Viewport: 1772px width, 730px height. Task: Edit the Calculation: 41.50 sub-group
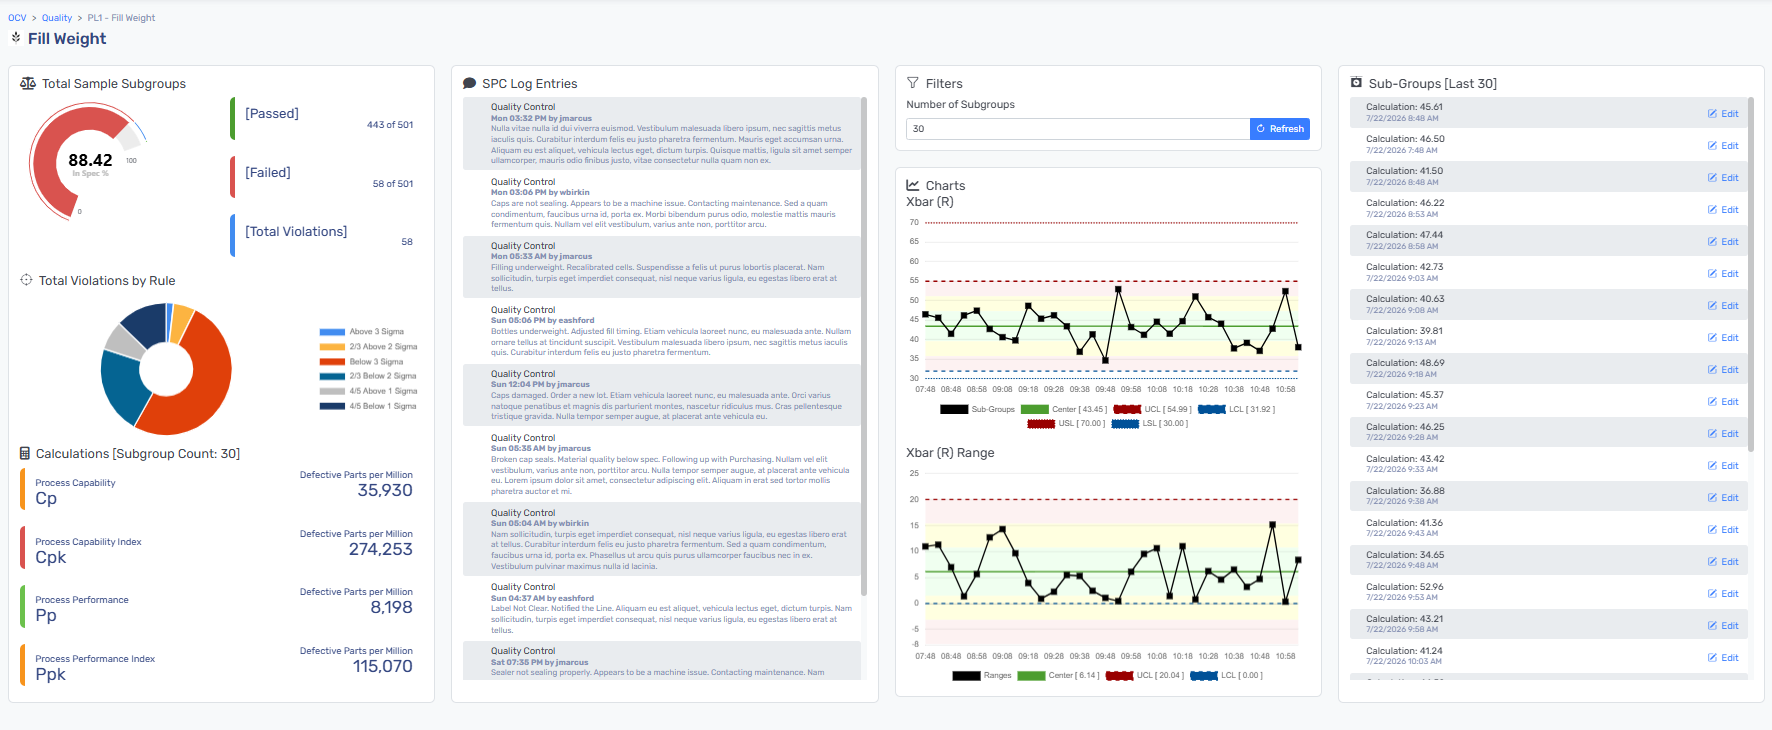click(x=1723, y=178)
